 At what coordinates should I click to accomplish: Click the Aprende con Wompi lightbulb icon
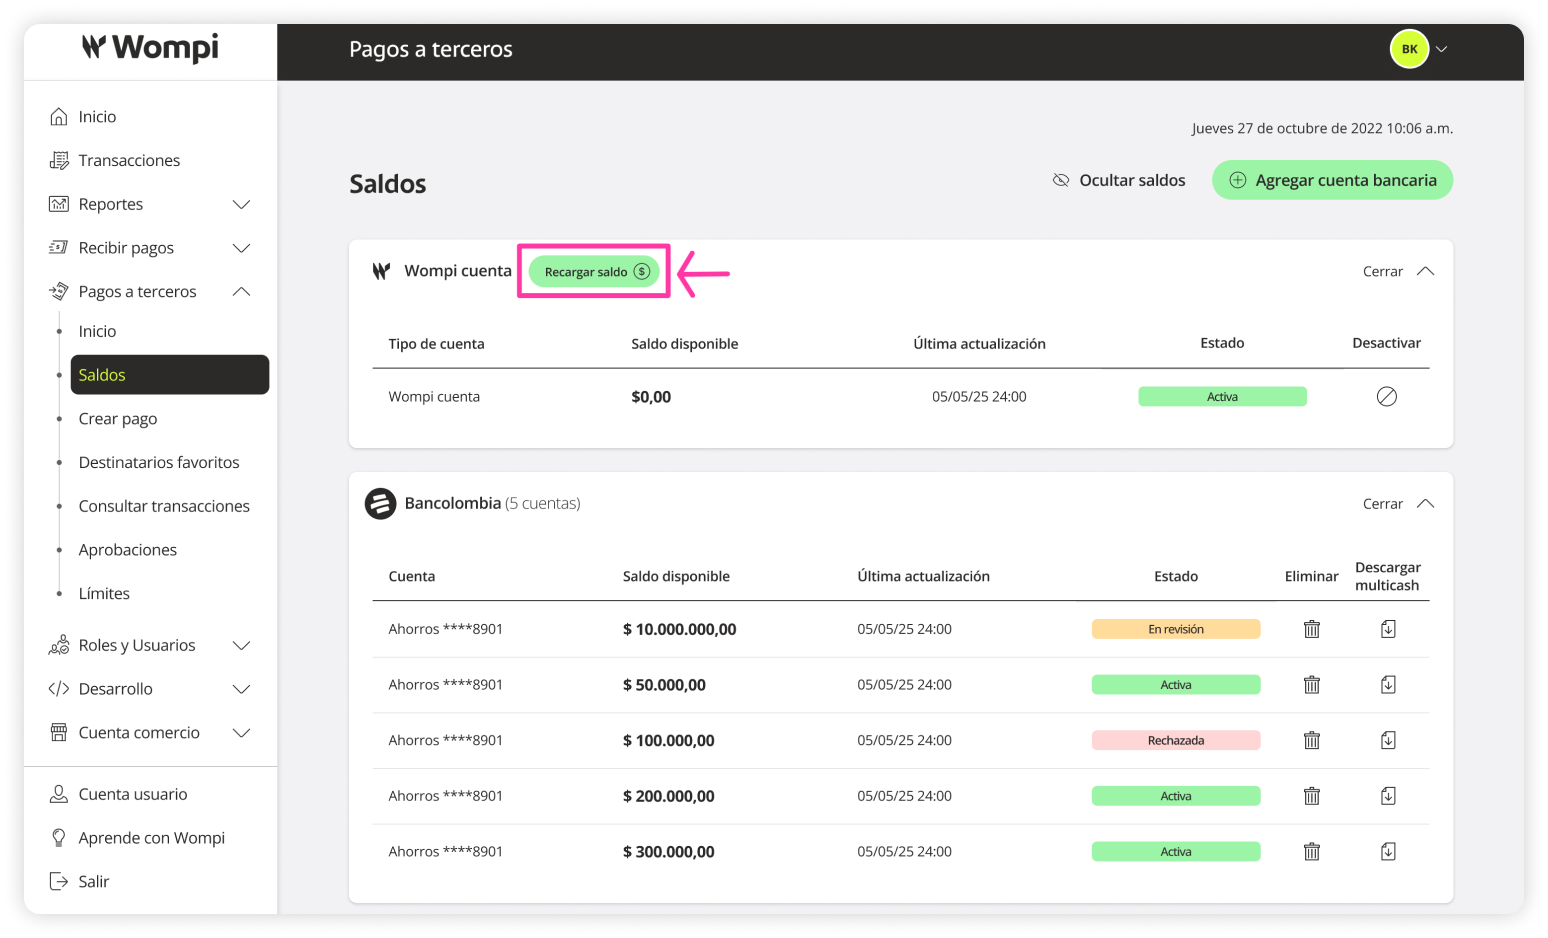pos(59,838)
